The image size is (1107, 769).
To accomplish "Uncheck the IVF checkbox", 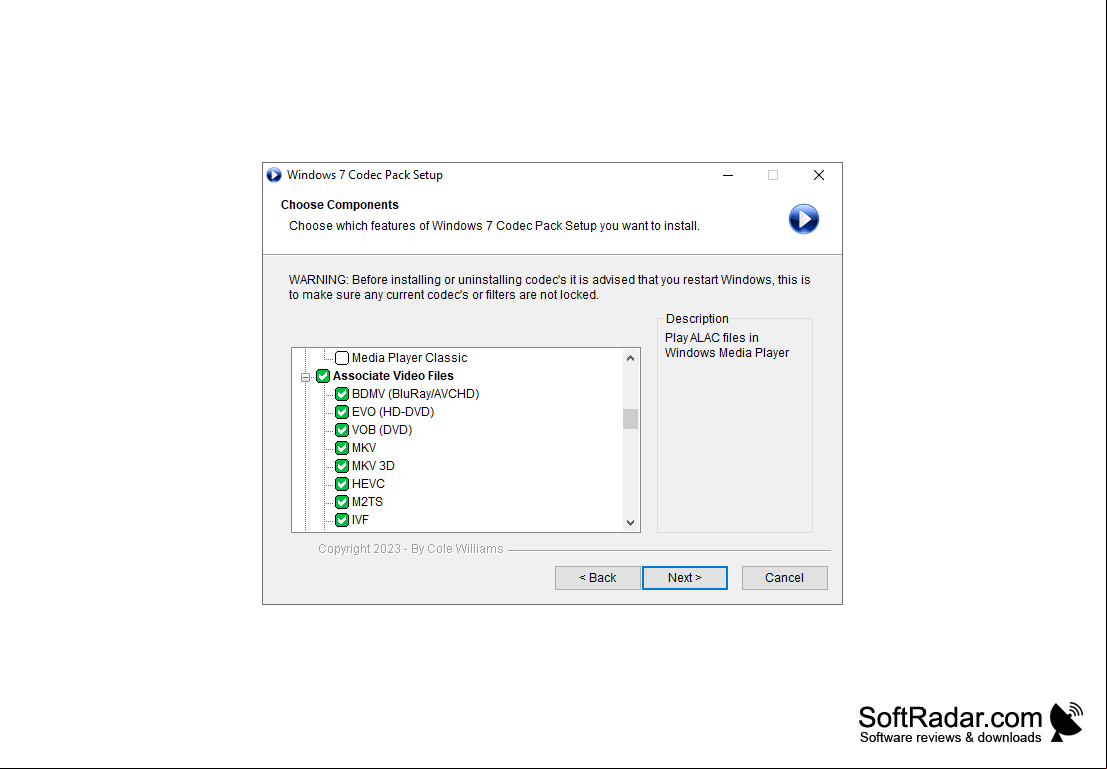I will tap(342, 520).
